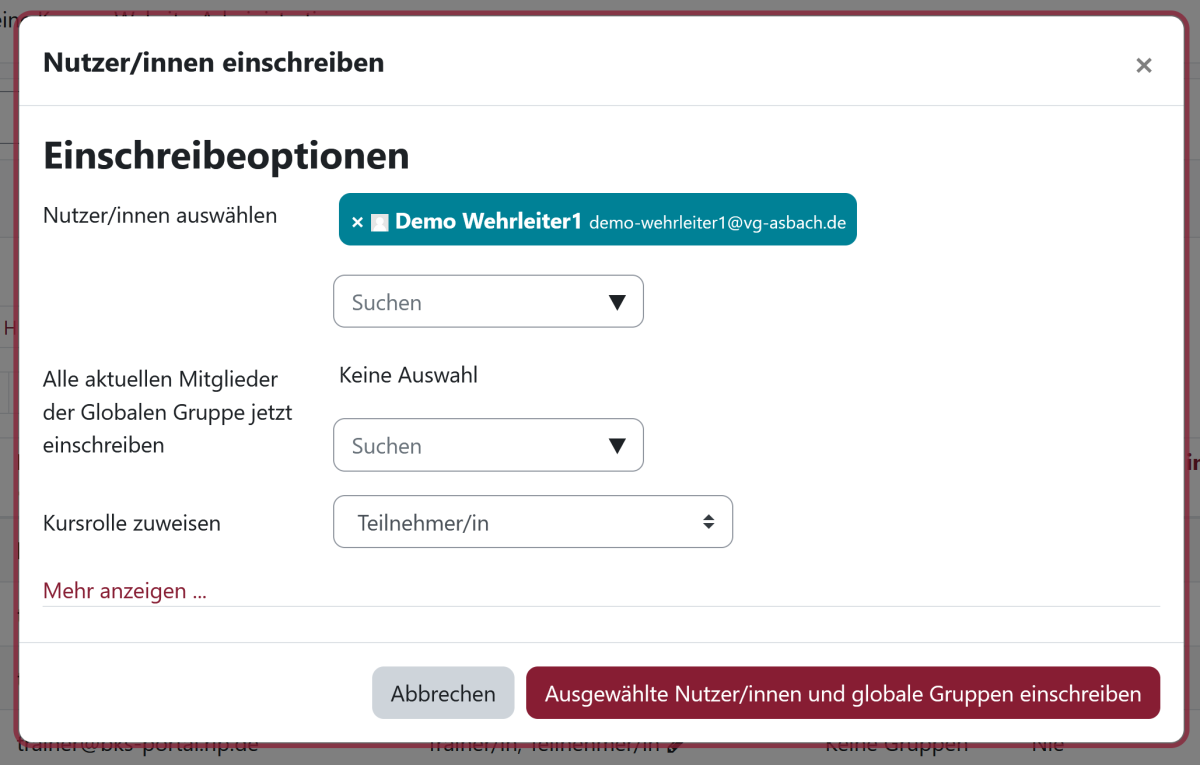Remove Demo Wehrleiter1 via the × icon
Image resolution: width=1200 pixels, height=765 pixels.
(x=357, y=223)
